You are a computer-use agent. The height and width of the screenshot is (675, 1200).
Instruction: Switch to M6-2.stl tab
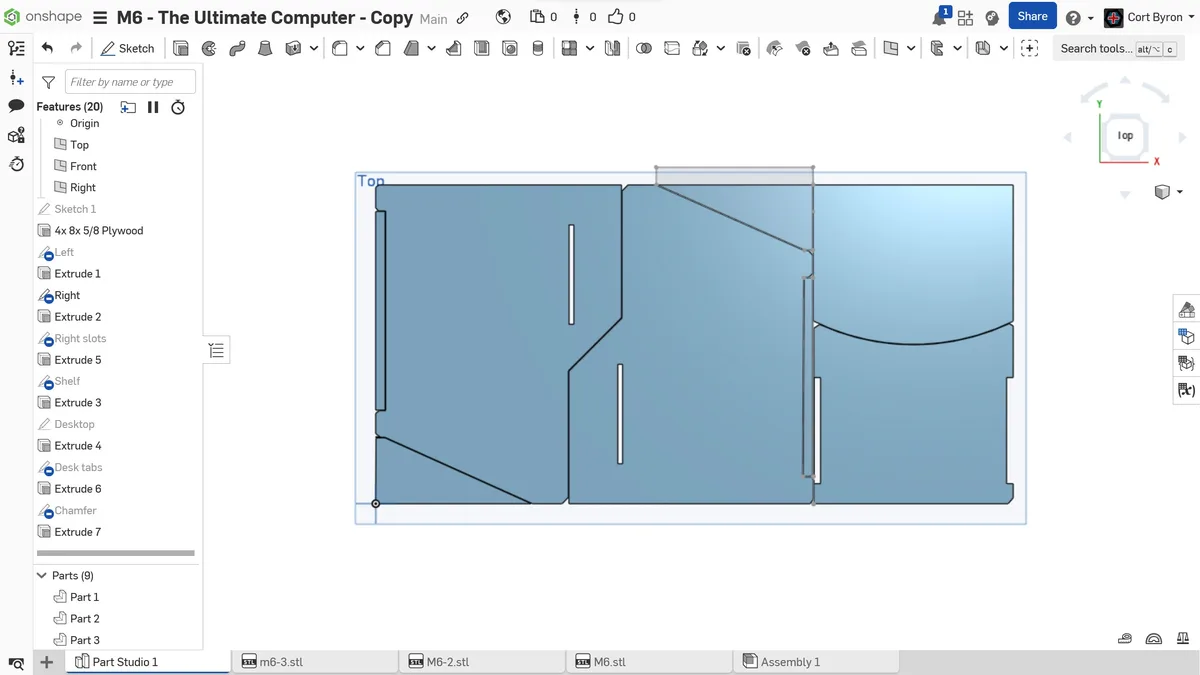point(481,662)
